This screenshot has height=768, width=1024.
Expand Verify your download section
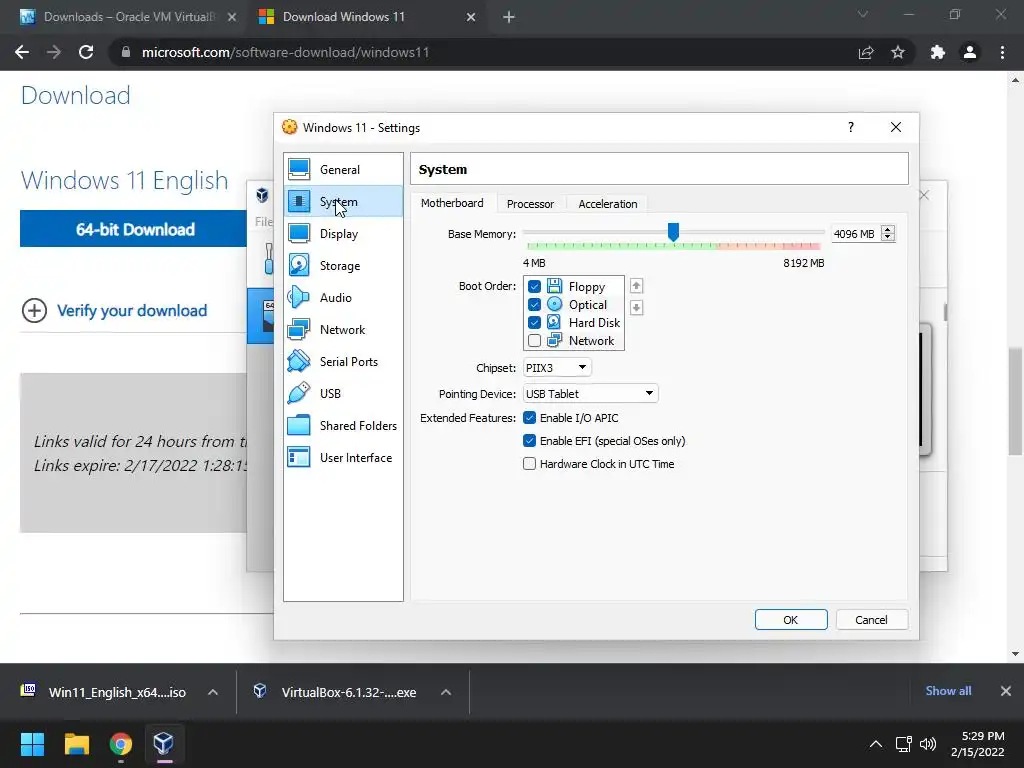click(x=34, y=310)
